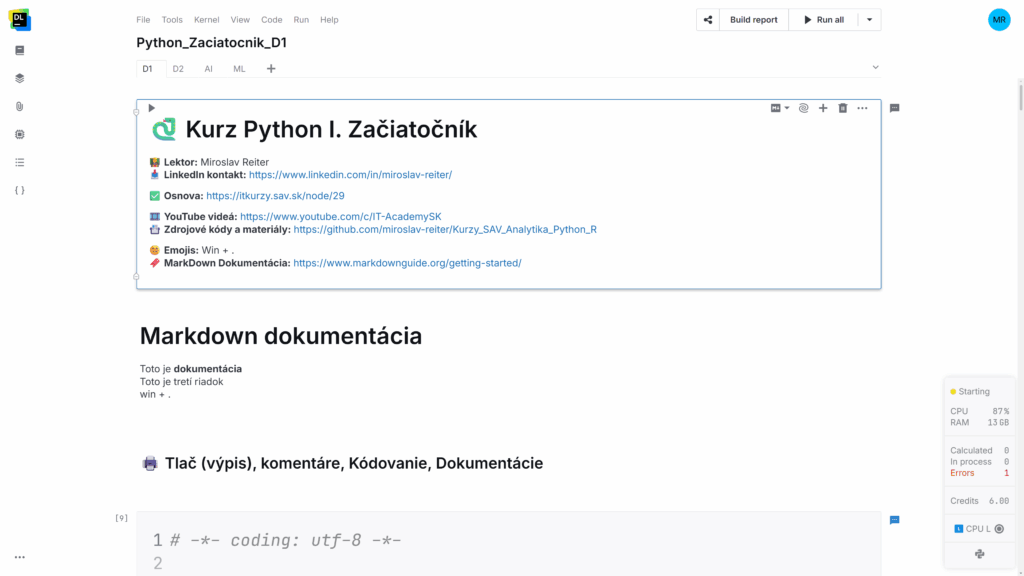This screenshot has width=1024, height=576.
Task: Open the YouTube IT-AcademySK link
Action: [340, 217]
